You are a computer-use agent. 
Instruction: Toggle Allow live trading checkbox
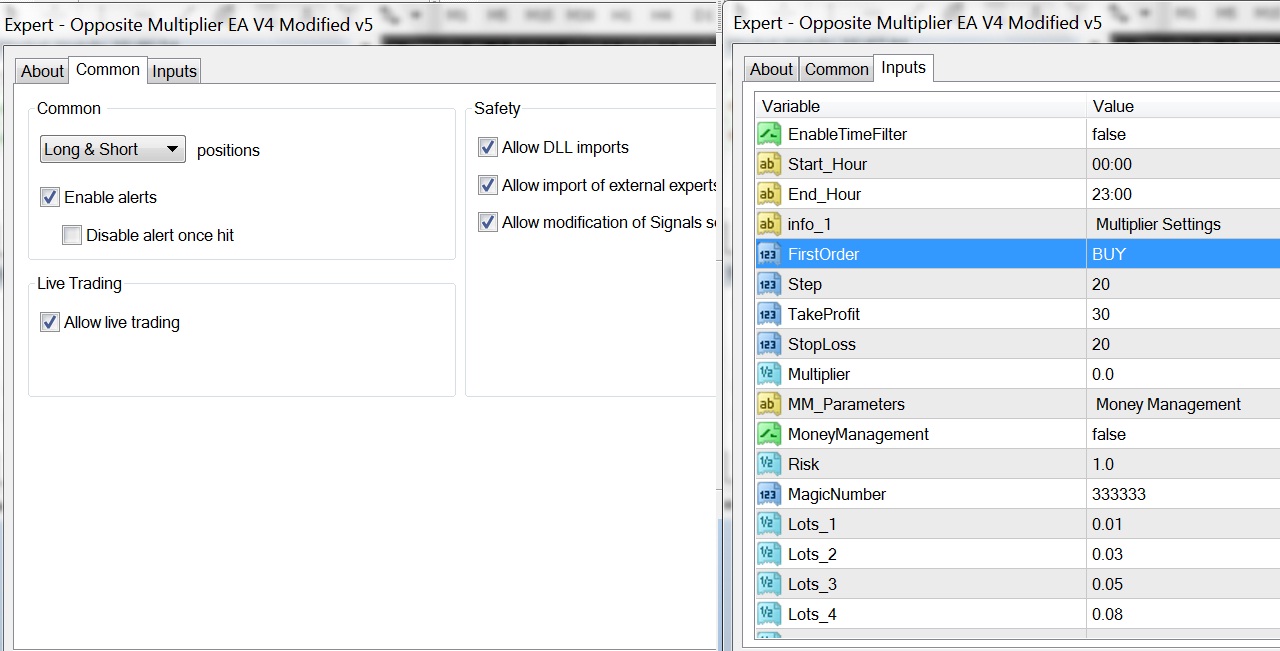(x=50, y=322)
